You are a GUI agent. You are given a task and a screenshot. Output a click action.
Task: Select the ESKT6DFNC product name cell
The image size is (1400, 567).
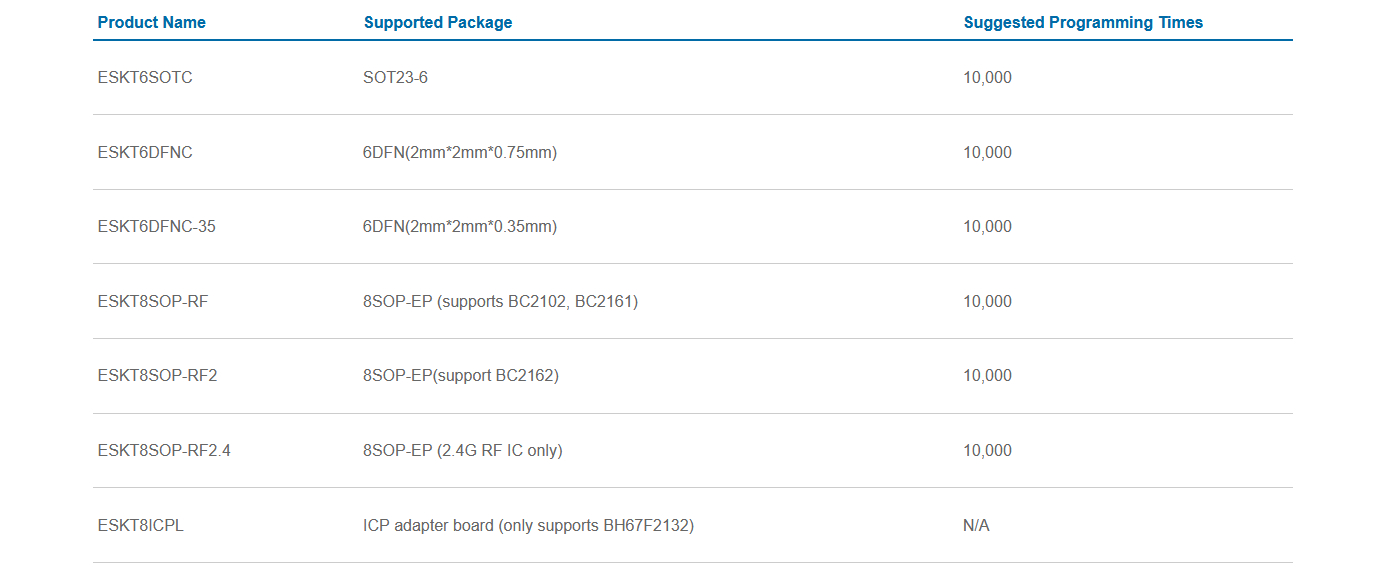tap(145, 152)
